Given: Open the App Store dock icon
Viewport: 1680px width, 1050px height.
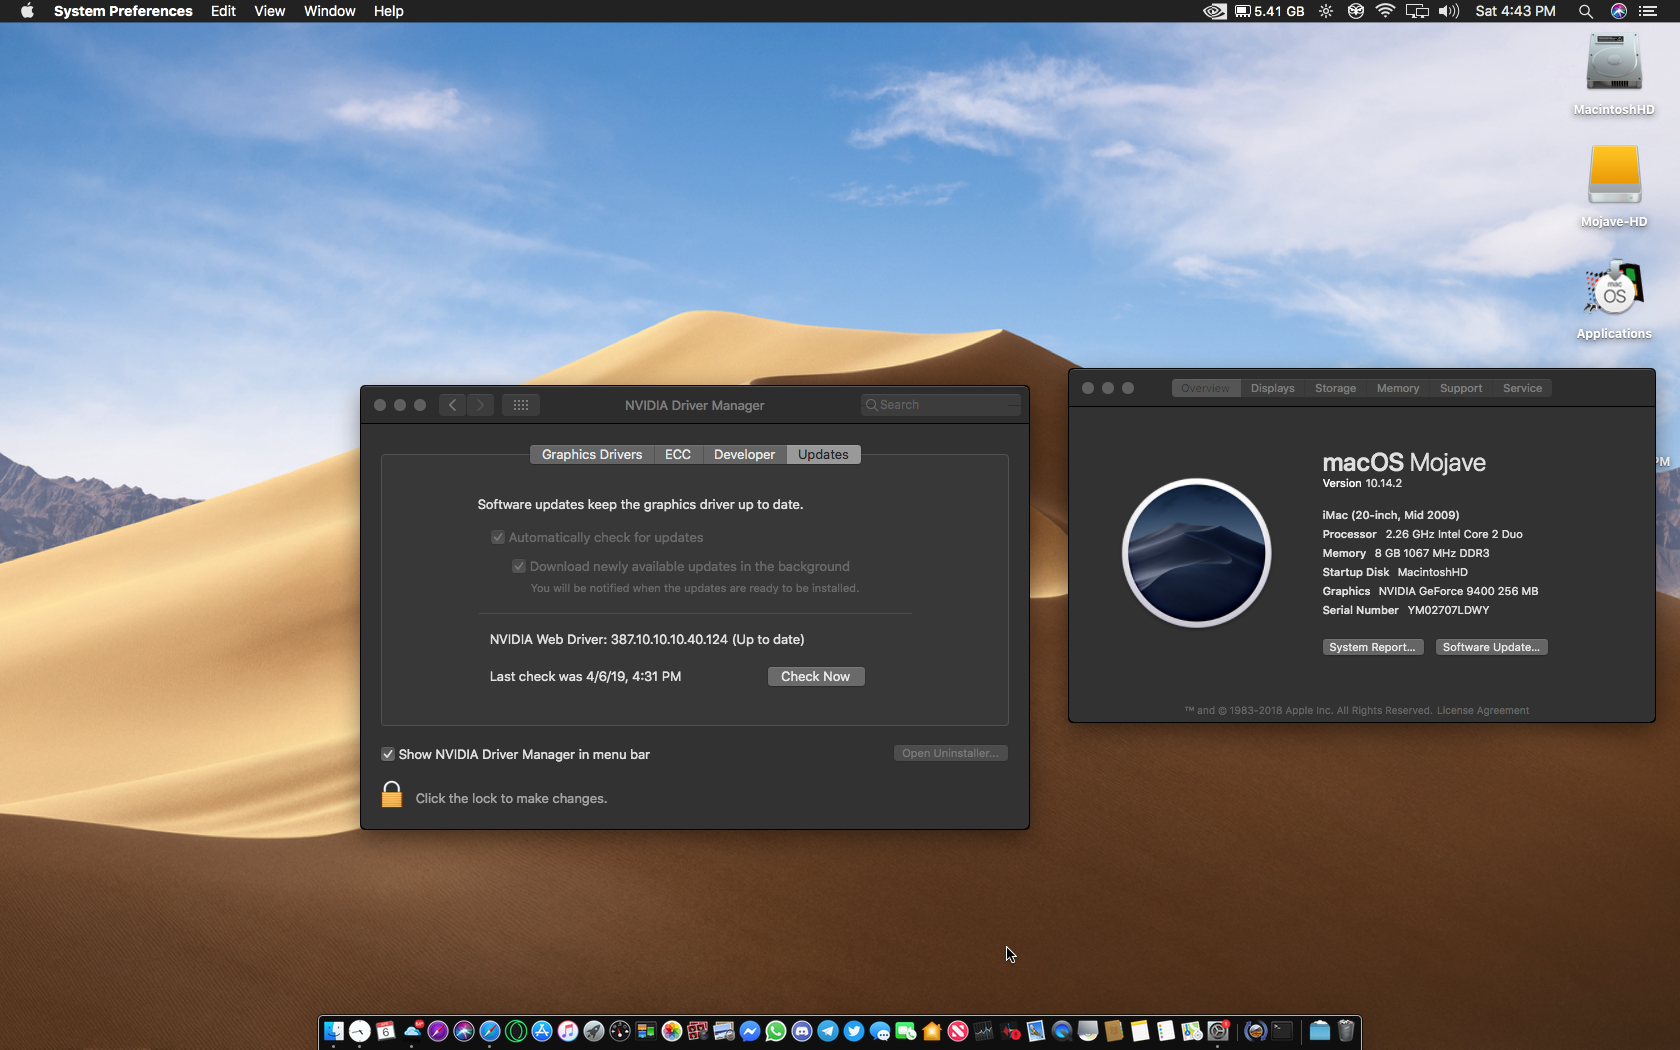Looking at the screenshot, I should point(542,1031).
